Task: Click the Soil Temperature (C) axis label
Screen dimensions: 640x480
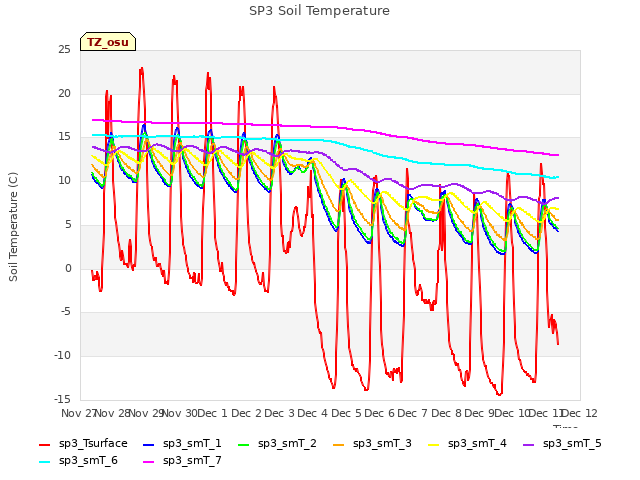Action: [x=13, y=227]
